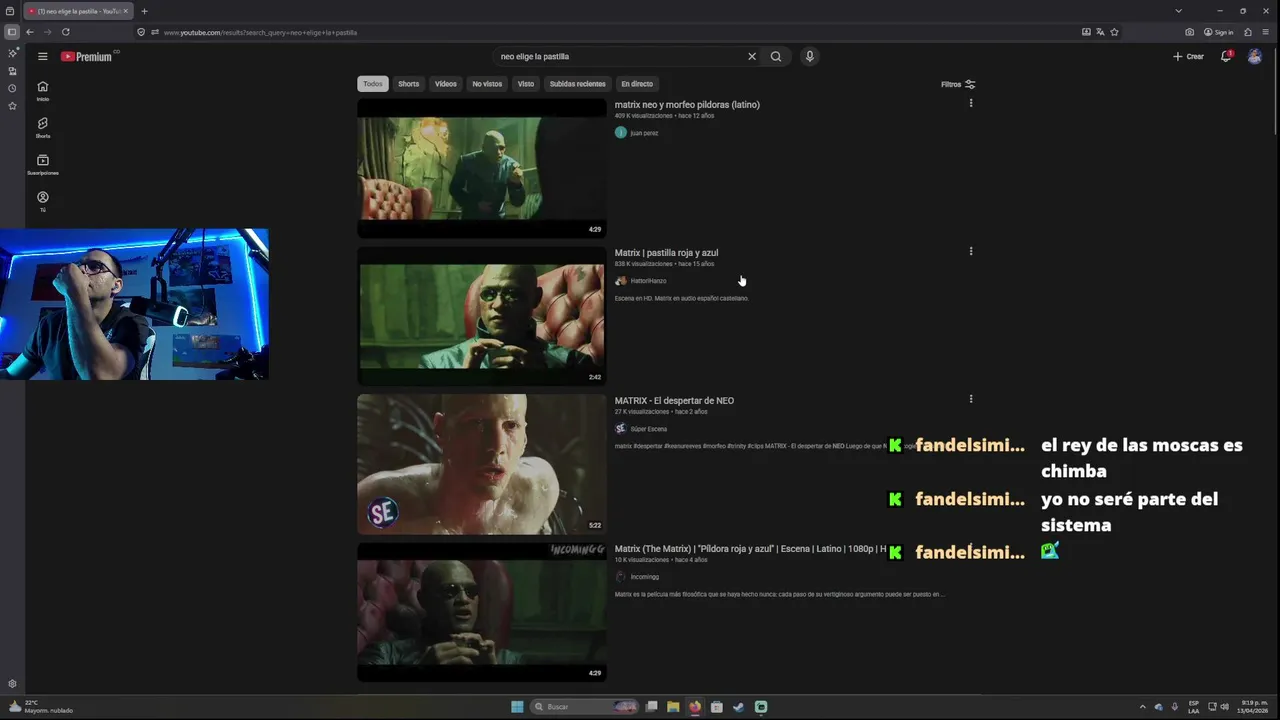Reload the page with the refresh icon
The width and height of the screenshot is (1280, 720).
tap(66, 32)
